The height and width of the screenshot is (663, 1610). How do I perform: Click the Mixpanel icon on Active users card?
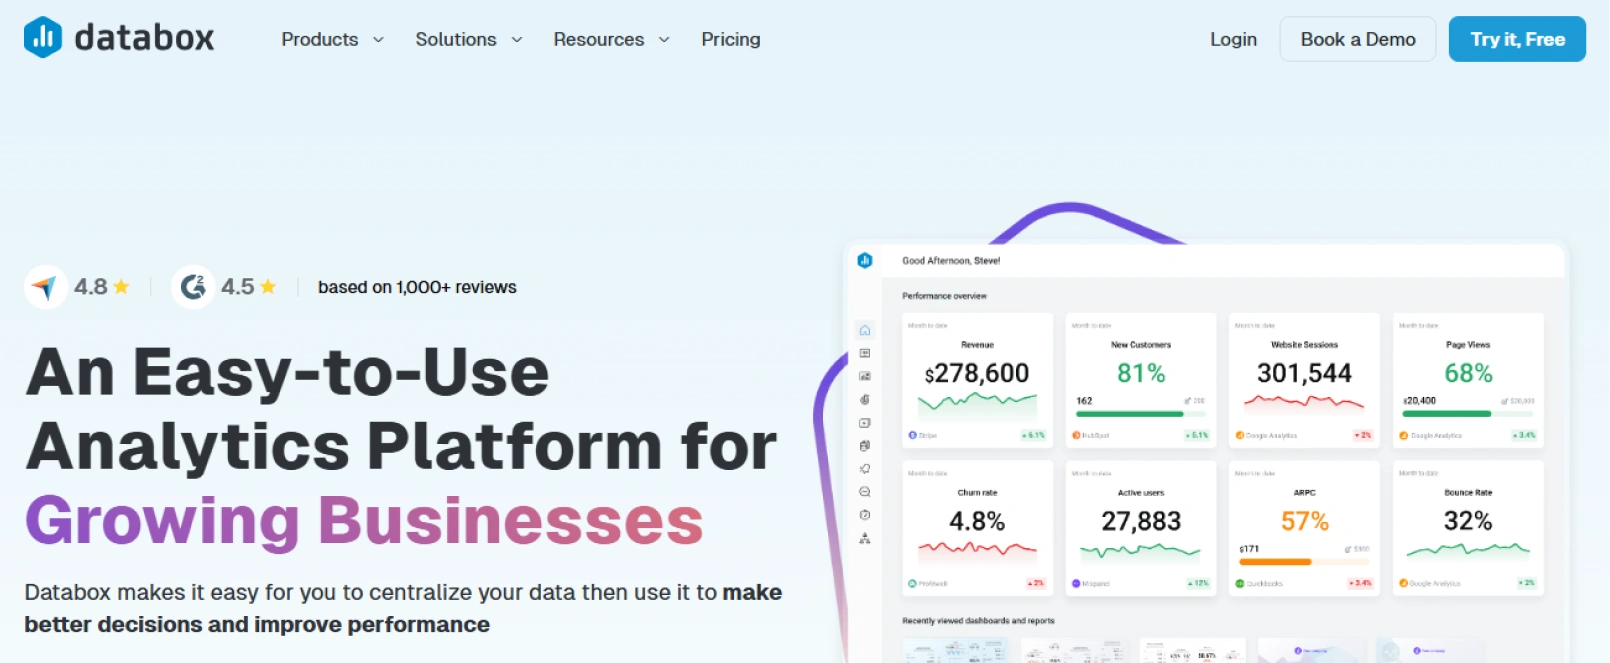click(1076, 583)
